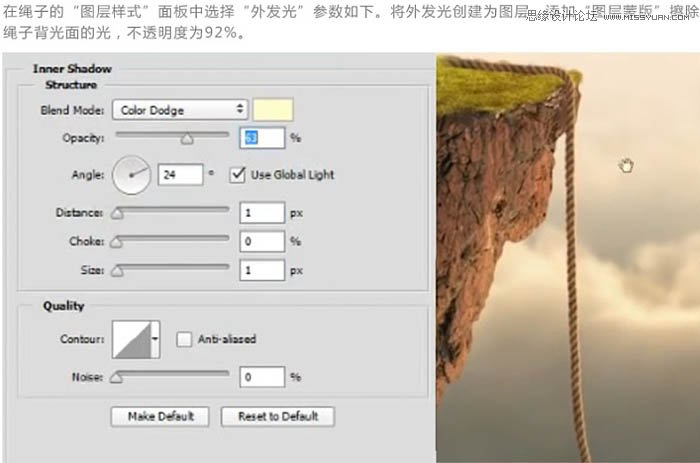Click the Noise slider handle
The image size is (700, 463).
point(117,378)
